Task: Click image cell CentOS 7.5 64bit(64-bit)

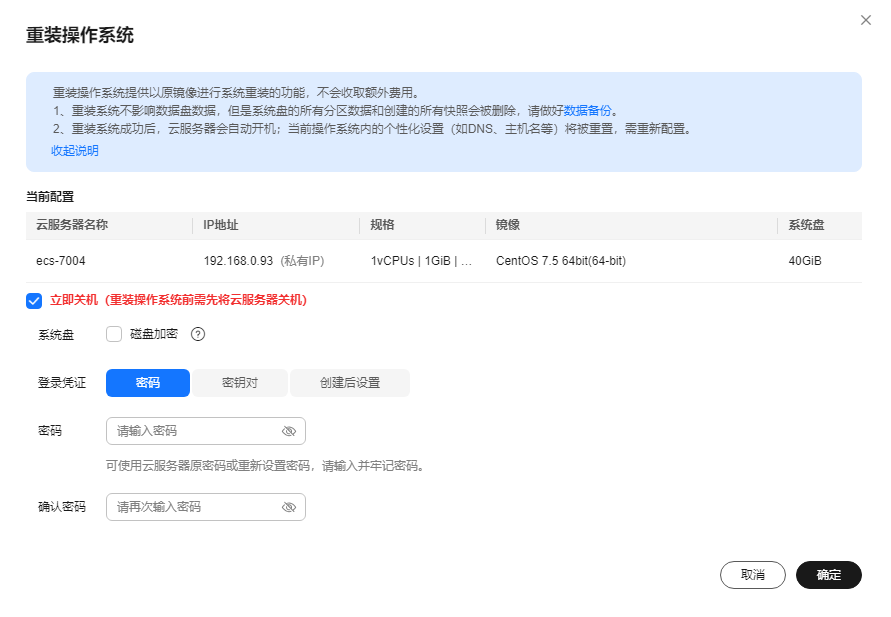Action: point(561,261)
